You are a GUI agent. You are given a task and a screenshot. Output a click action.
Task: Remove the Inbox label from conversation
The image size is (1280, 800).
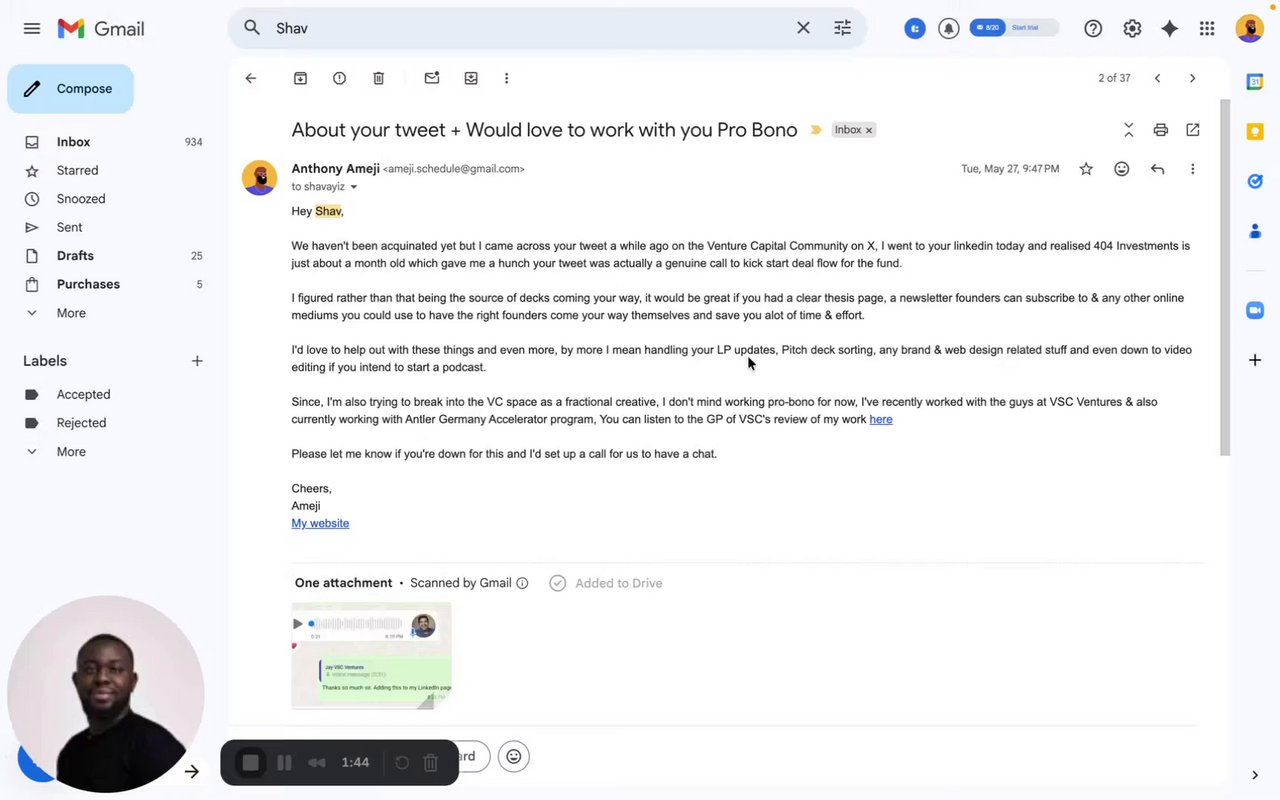pos(869,130)
